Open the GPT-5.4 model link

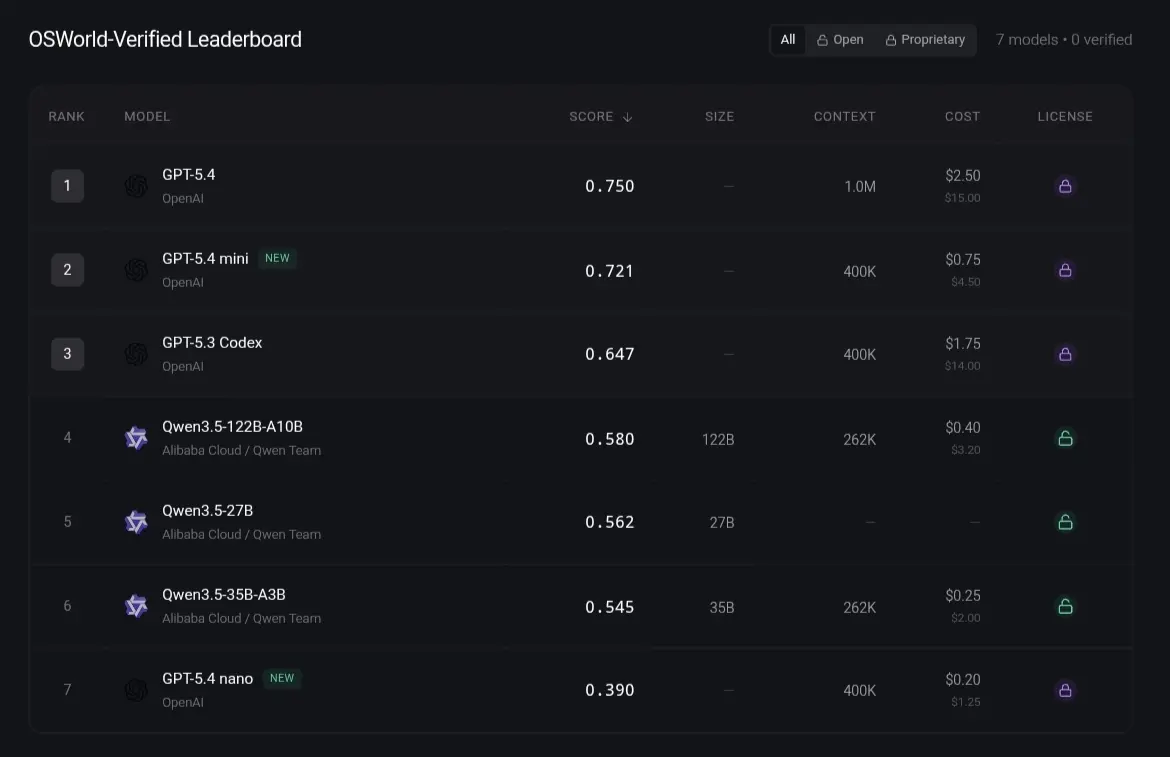189,175
